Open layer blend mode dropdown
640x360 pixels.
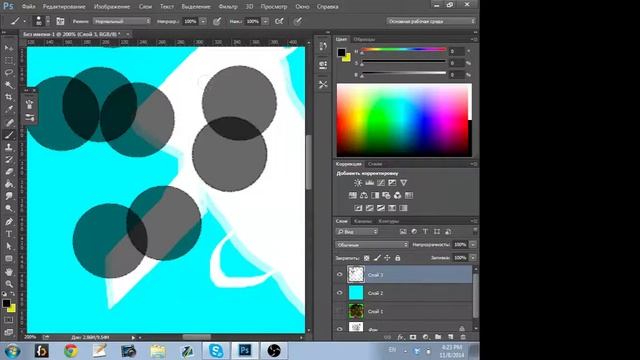pyautogui.click(x=372, y=244)
